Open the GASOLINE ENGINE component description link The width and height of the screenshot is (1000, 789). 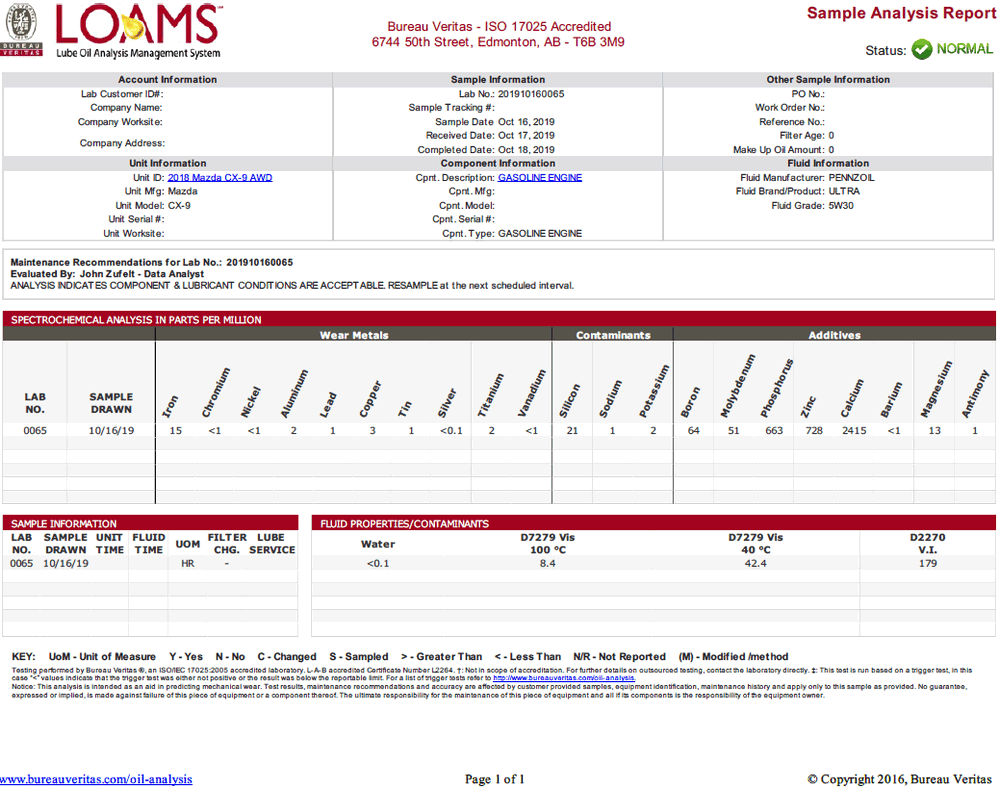pyautogui.click(x=540, y=177)
